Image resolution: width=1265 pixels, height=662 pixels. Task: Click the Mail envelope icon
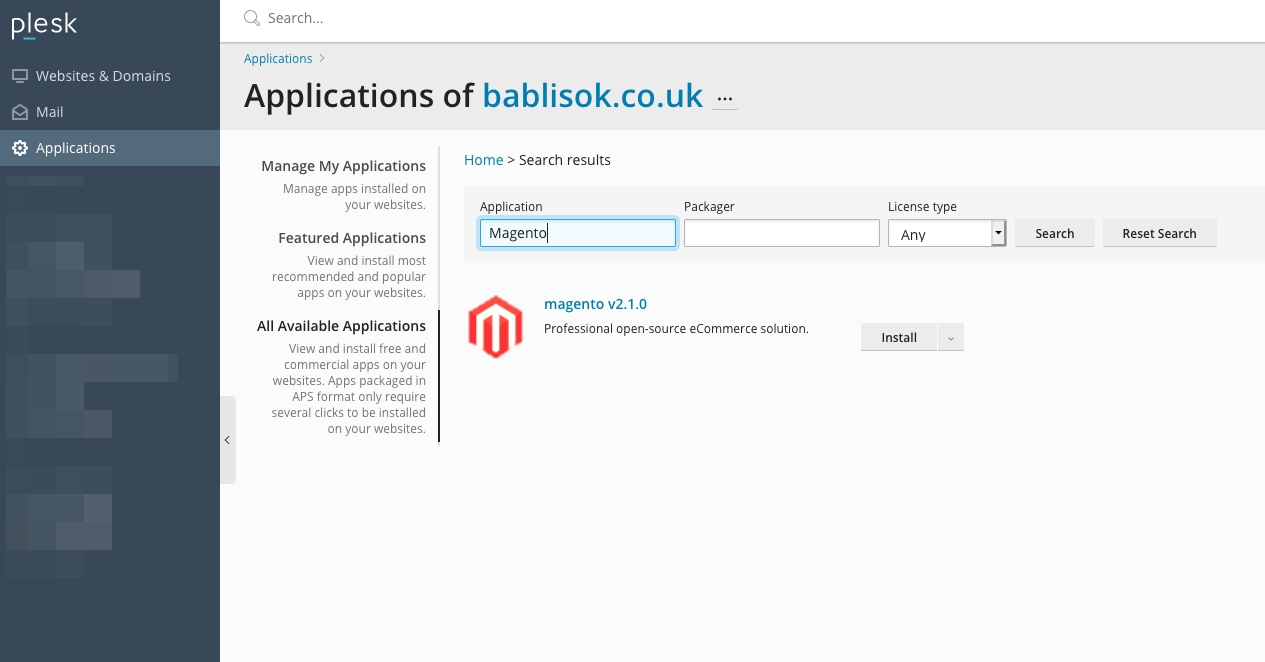pos(20,112)
